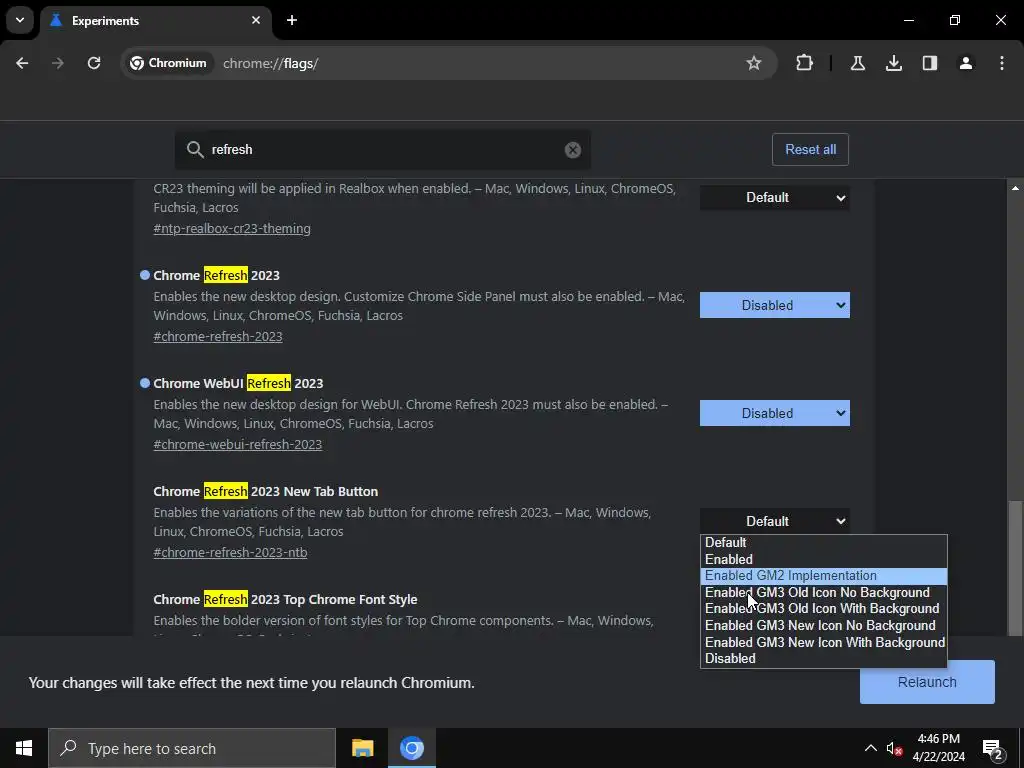
Task: Show hidden system tray icons
Action: pyautogui.click(x=871, y=748)
